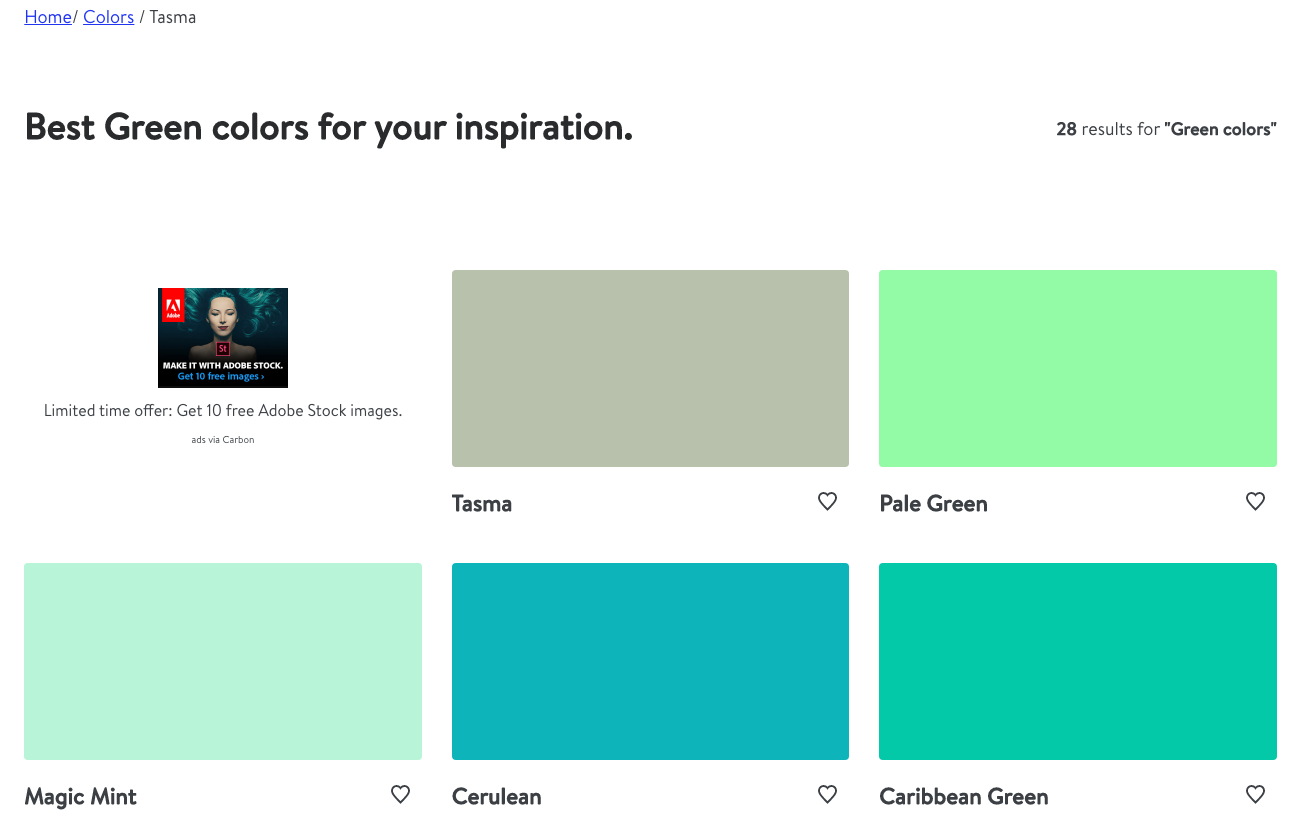1308x824 pixels.
Task: Open the Home breadcrumb link
Action: click(x=48, y=17)
